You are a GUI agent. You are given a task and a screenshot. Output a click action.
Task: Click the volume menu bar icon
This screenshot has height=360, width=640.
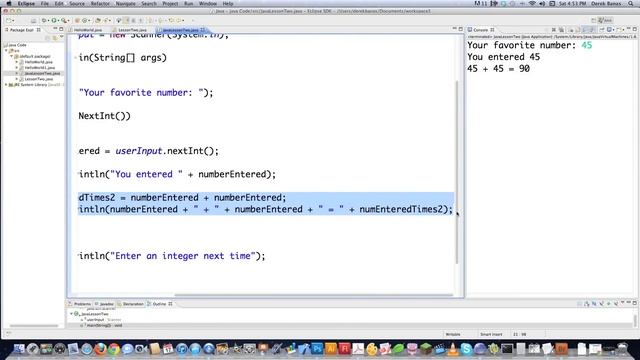542,3
